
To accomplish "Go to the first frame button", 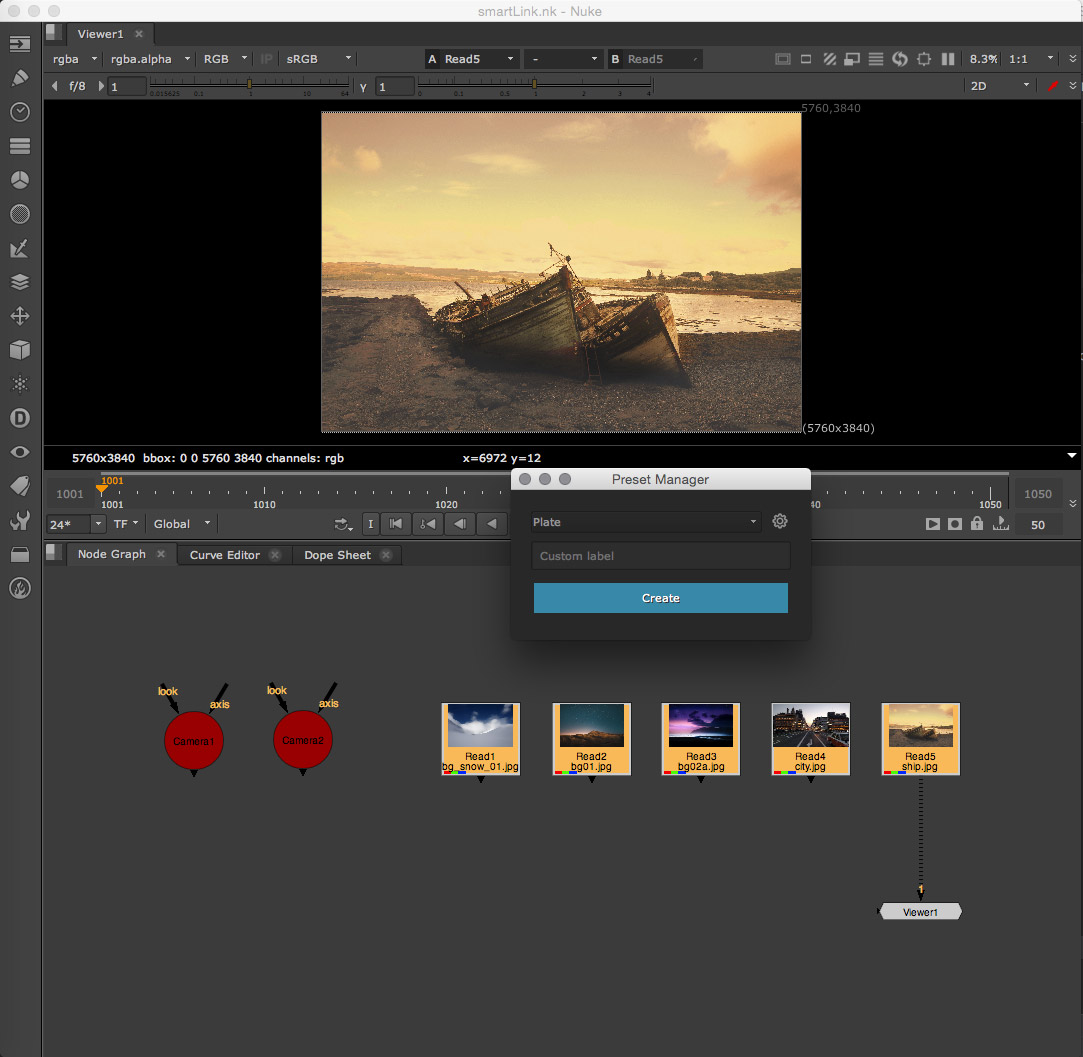I will click(396, 524).
